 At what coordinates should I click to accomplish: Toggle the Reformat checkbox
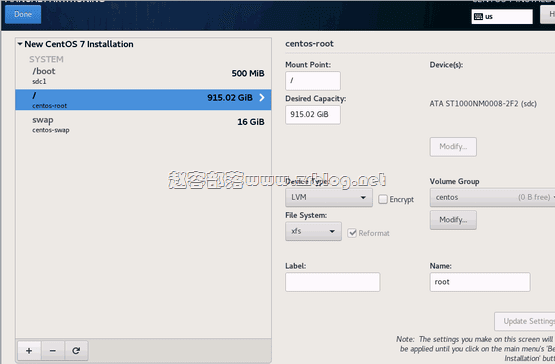352,233
